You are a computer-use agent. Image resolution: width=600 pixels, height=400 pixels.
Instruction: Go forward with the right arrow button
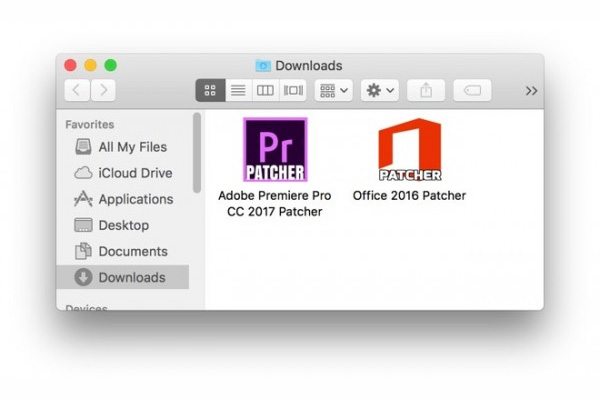[x=103, y=91]
